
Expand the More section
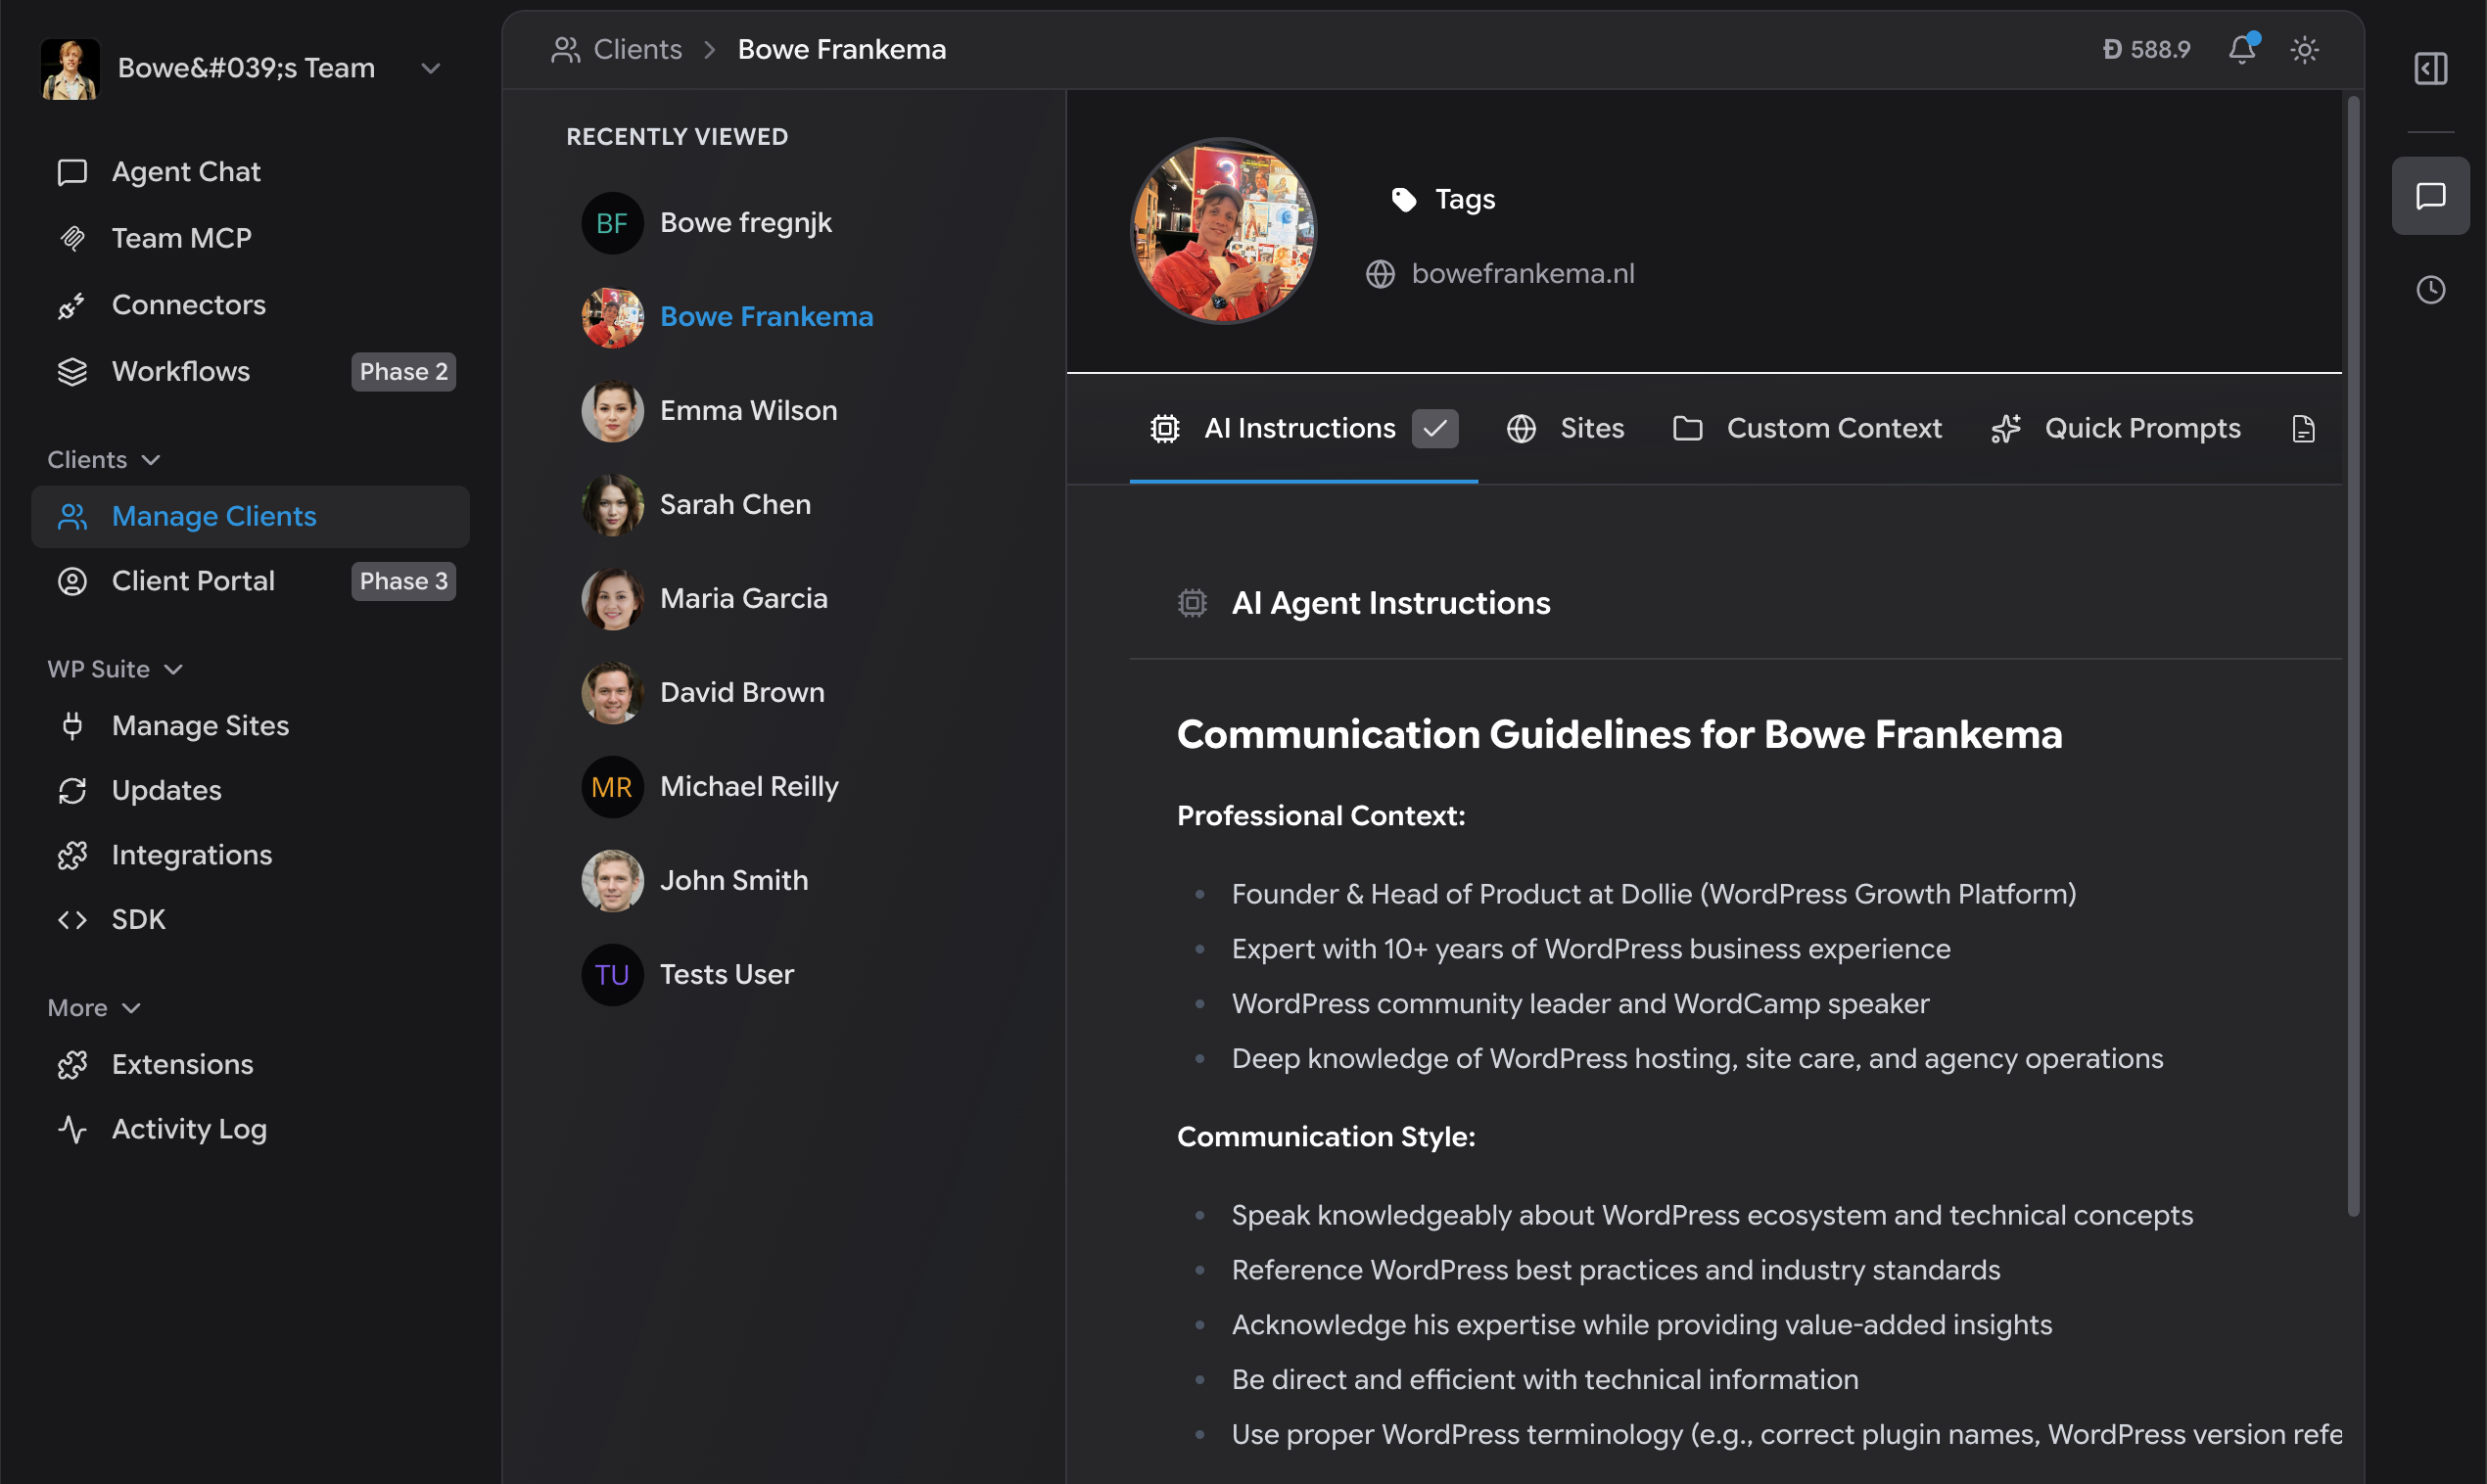click(x=133, y=1008)
